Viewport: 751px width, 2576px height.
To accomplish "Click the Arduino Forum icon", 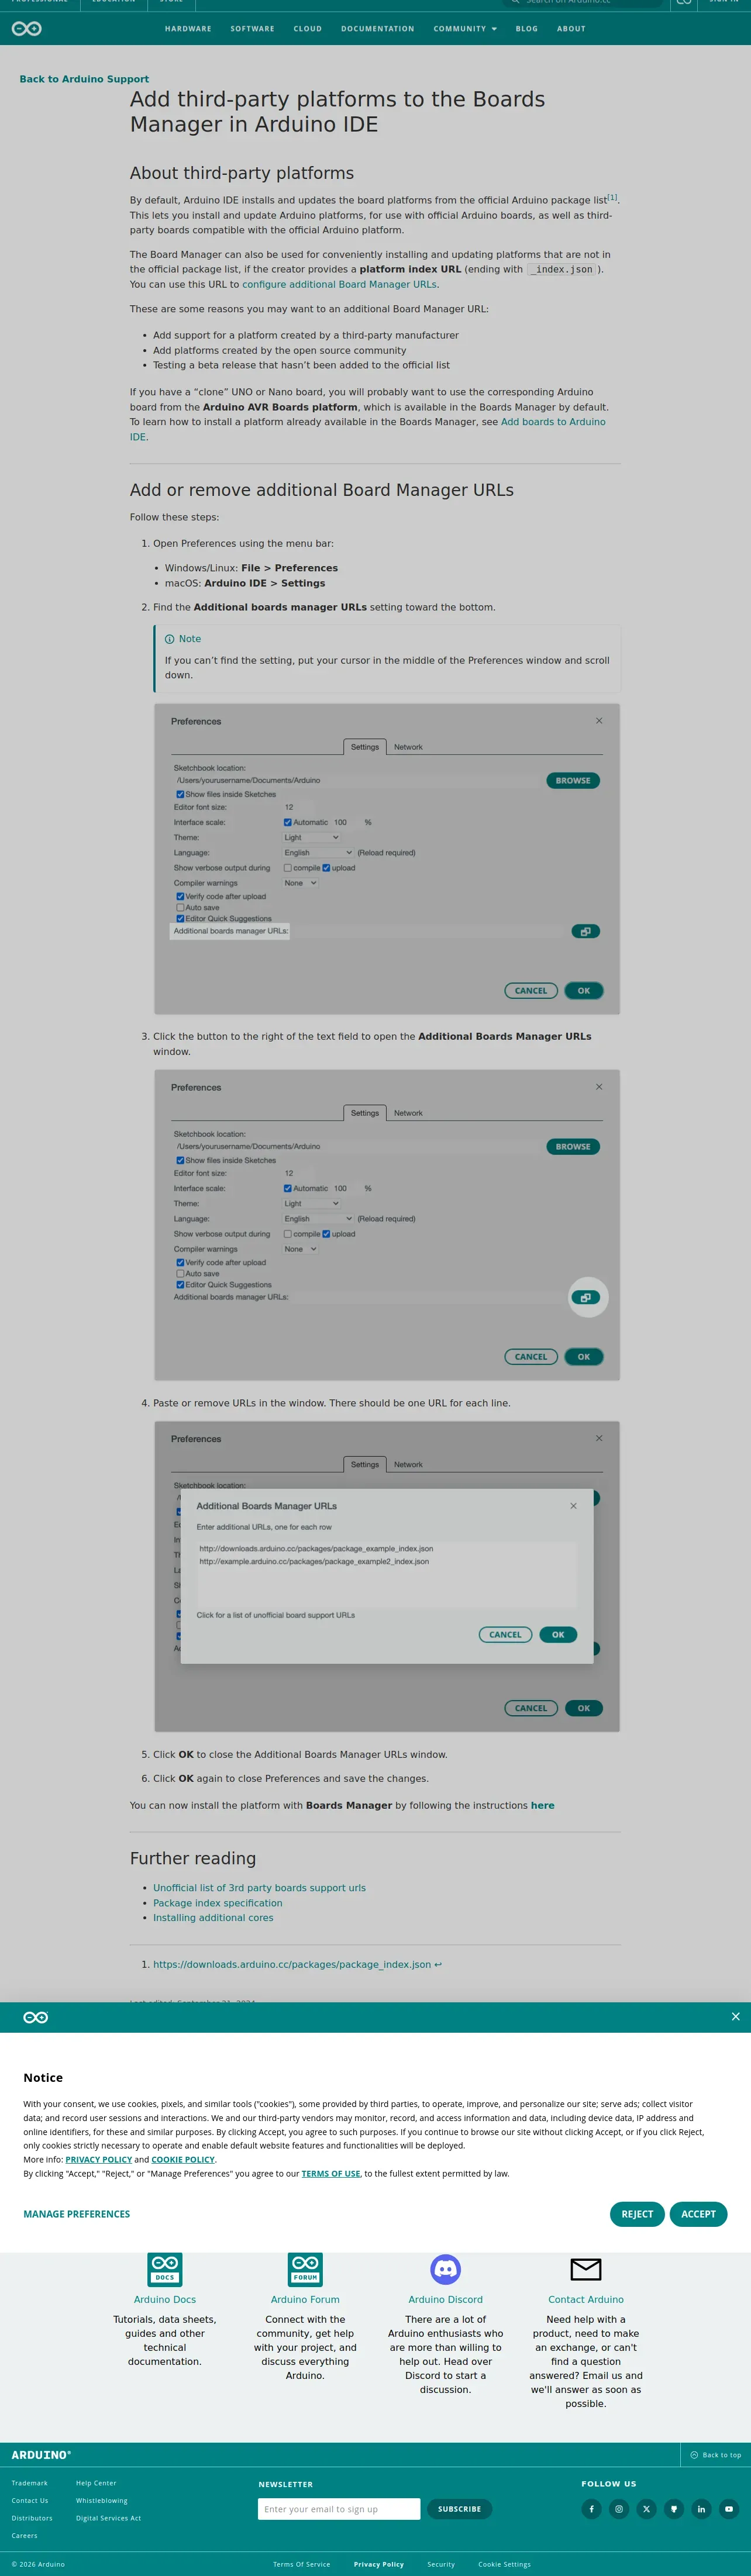I will click(x=305, y=2269).
